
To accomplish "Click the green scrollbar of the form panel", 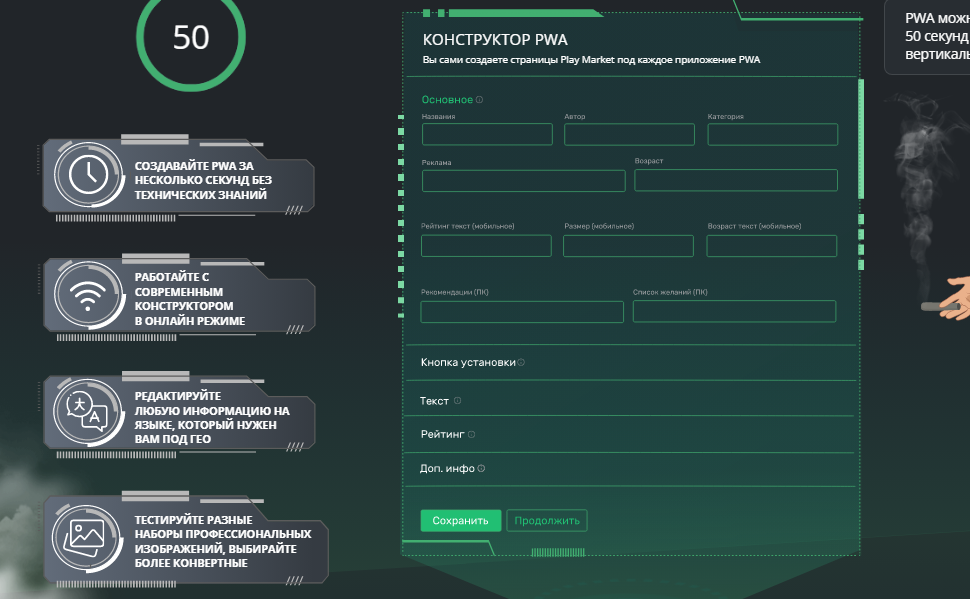I will pos(861,139).
